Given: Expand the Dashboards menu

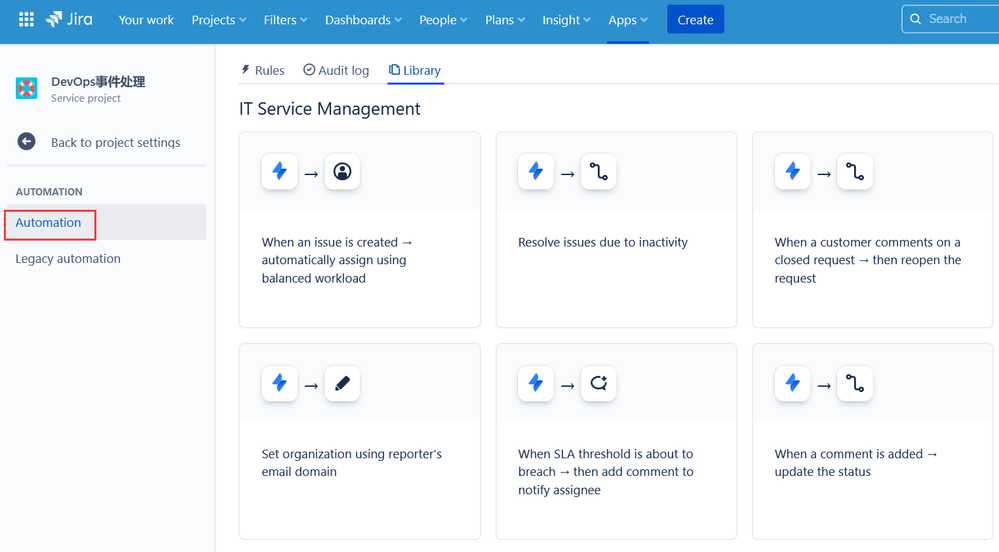Looking at the screenshot, I should [363, 20].
